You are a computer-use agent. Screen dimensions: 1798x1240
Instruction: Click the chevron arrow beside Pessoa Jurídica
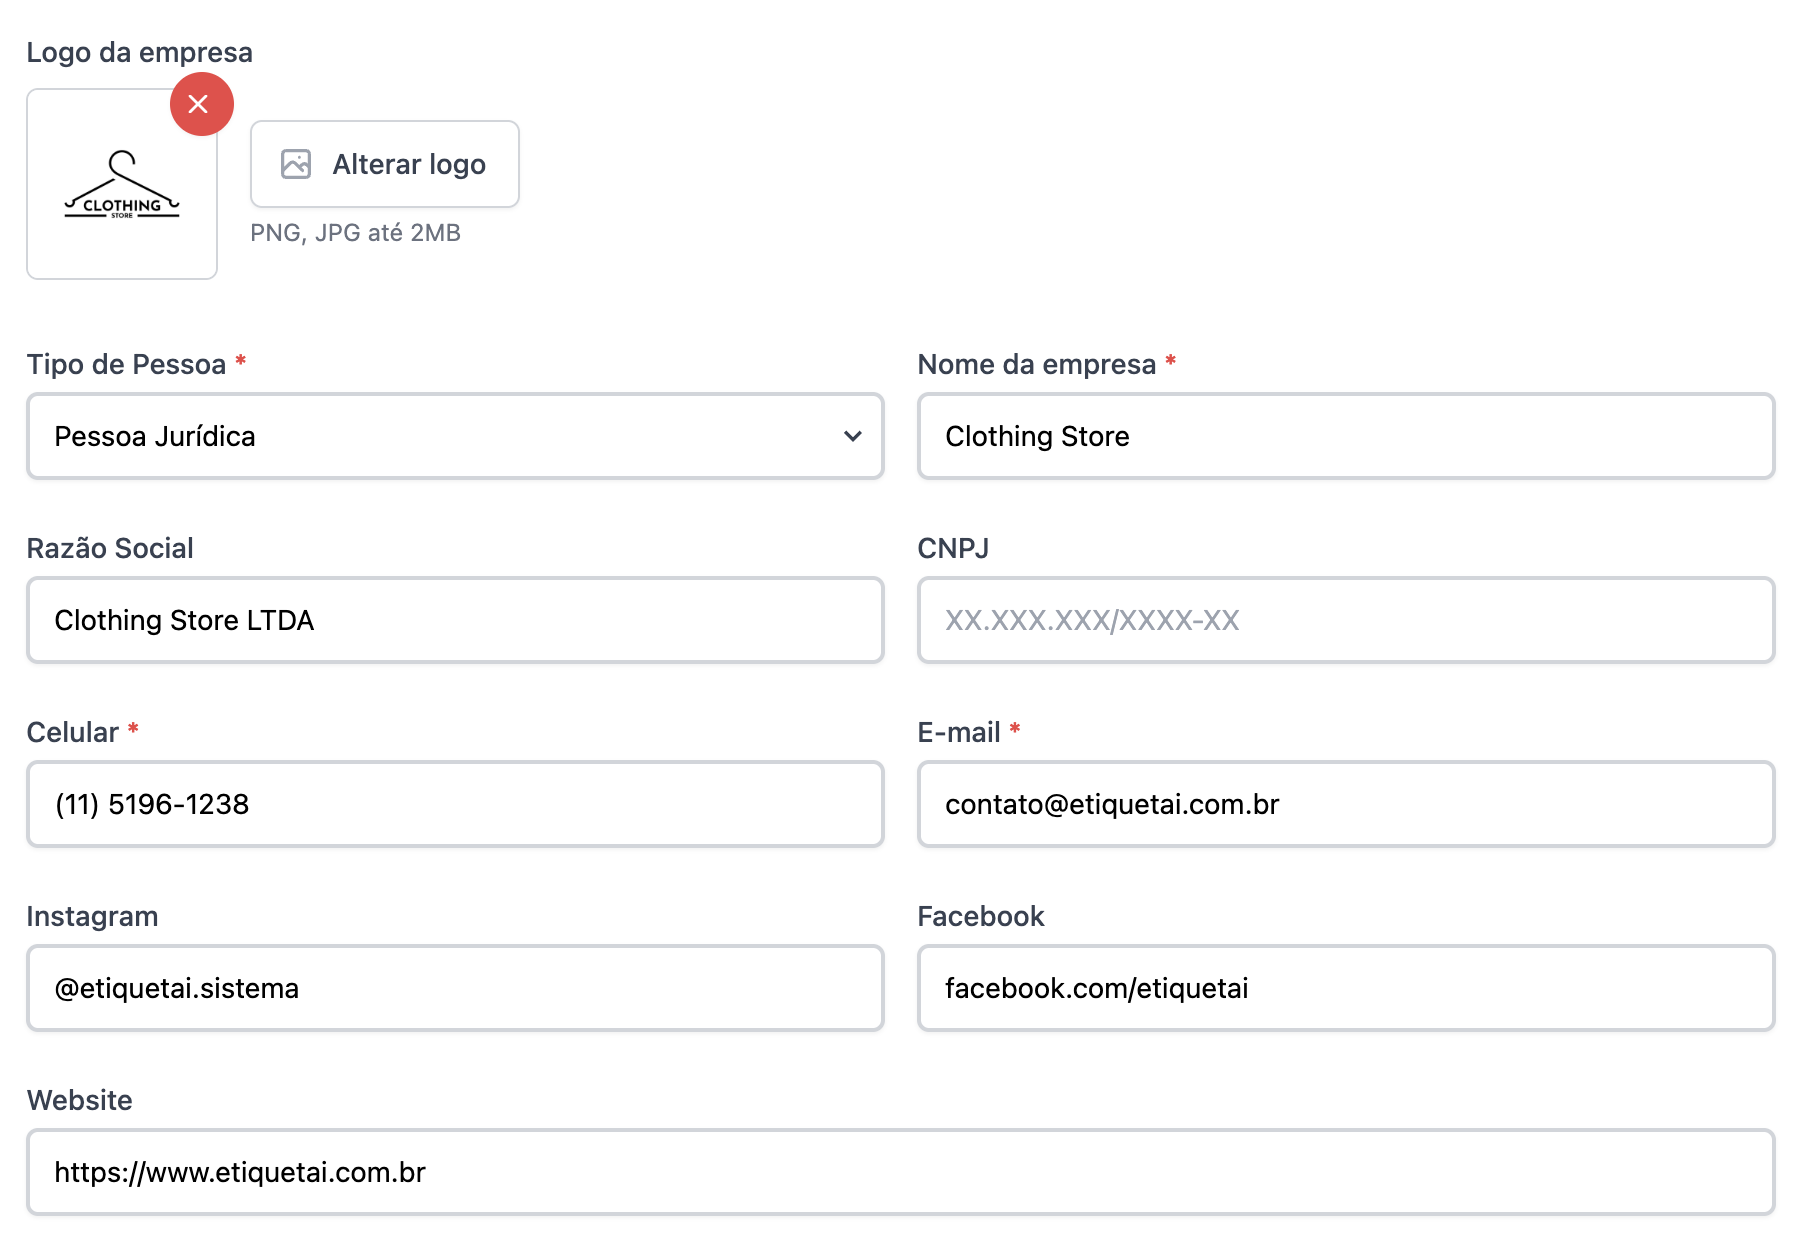852,436
